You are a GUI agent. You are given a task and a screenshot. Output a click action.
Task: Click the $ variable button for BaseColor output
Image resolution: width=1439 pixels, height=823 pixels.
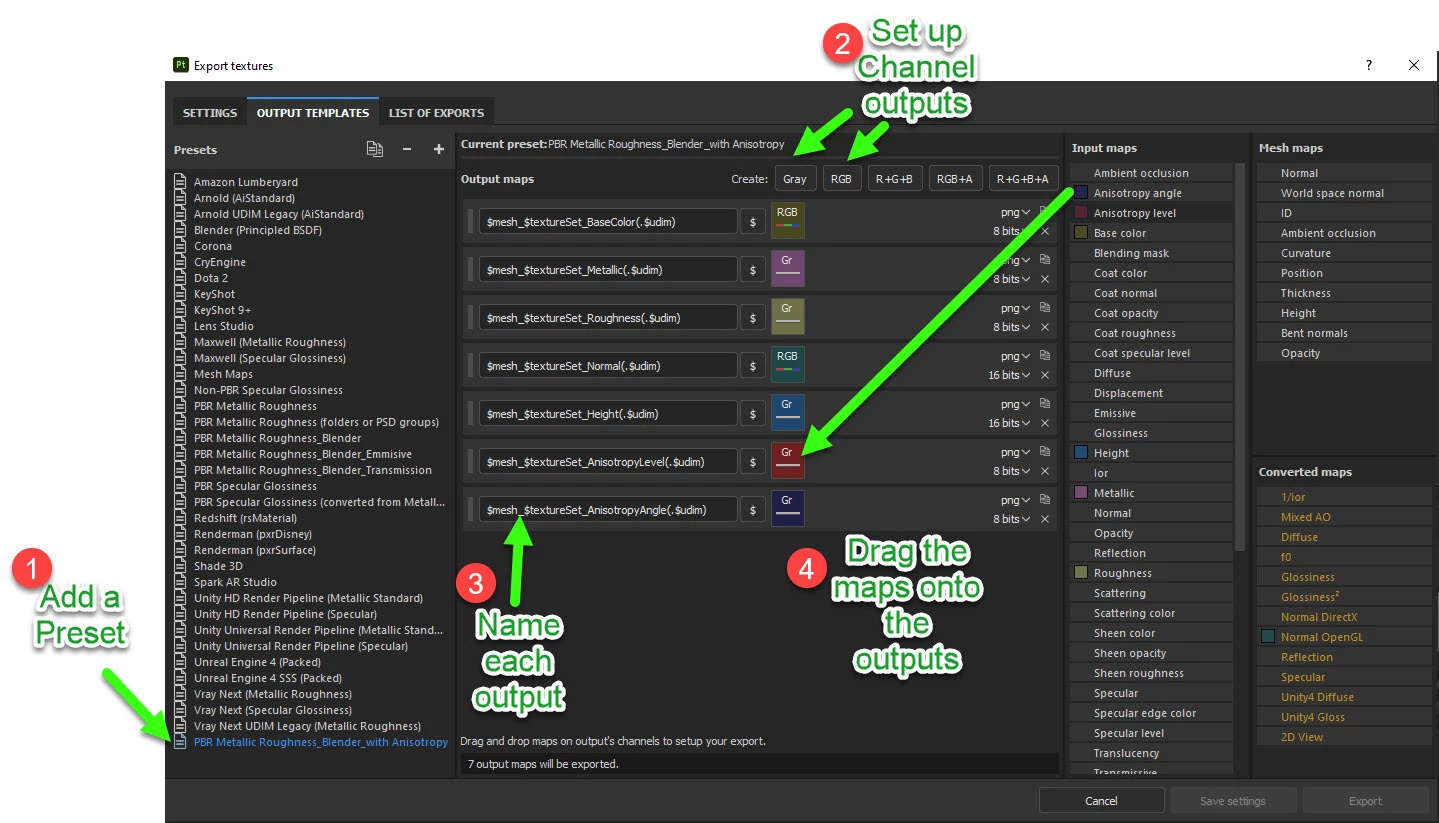[752, 222]
